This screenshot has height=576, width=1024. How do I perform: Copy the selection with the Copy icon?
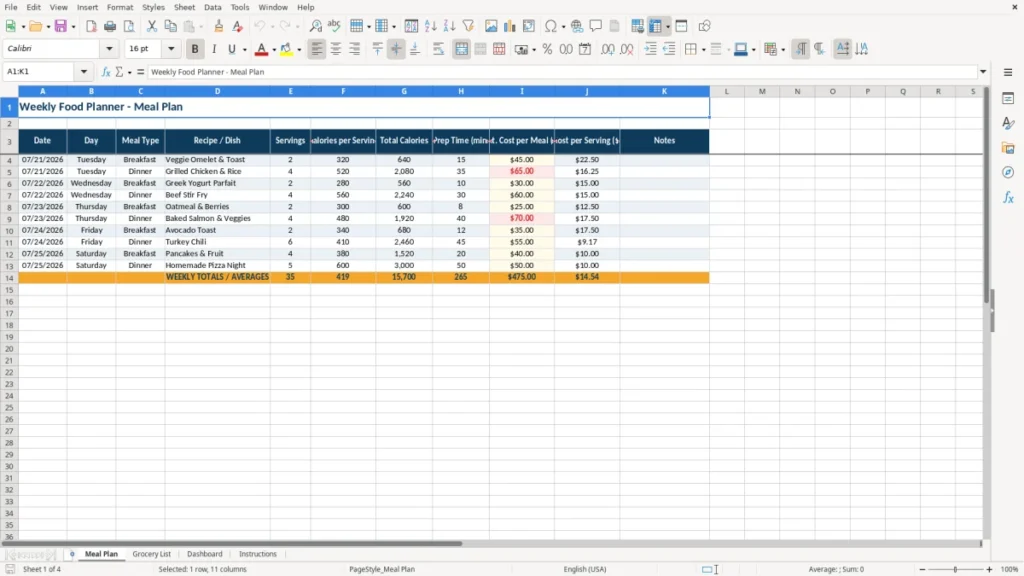click(x=170, y=26)
